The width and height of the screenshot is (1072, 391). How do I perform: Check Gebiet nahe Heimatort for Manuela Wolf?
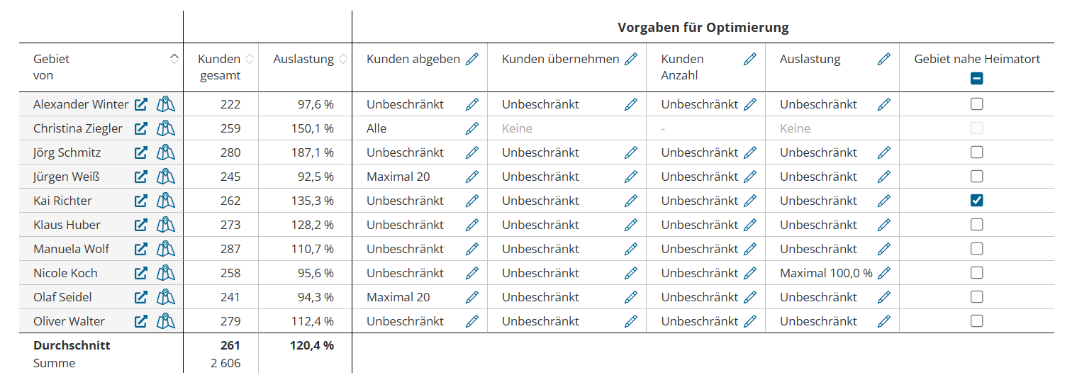click(977, 248)
